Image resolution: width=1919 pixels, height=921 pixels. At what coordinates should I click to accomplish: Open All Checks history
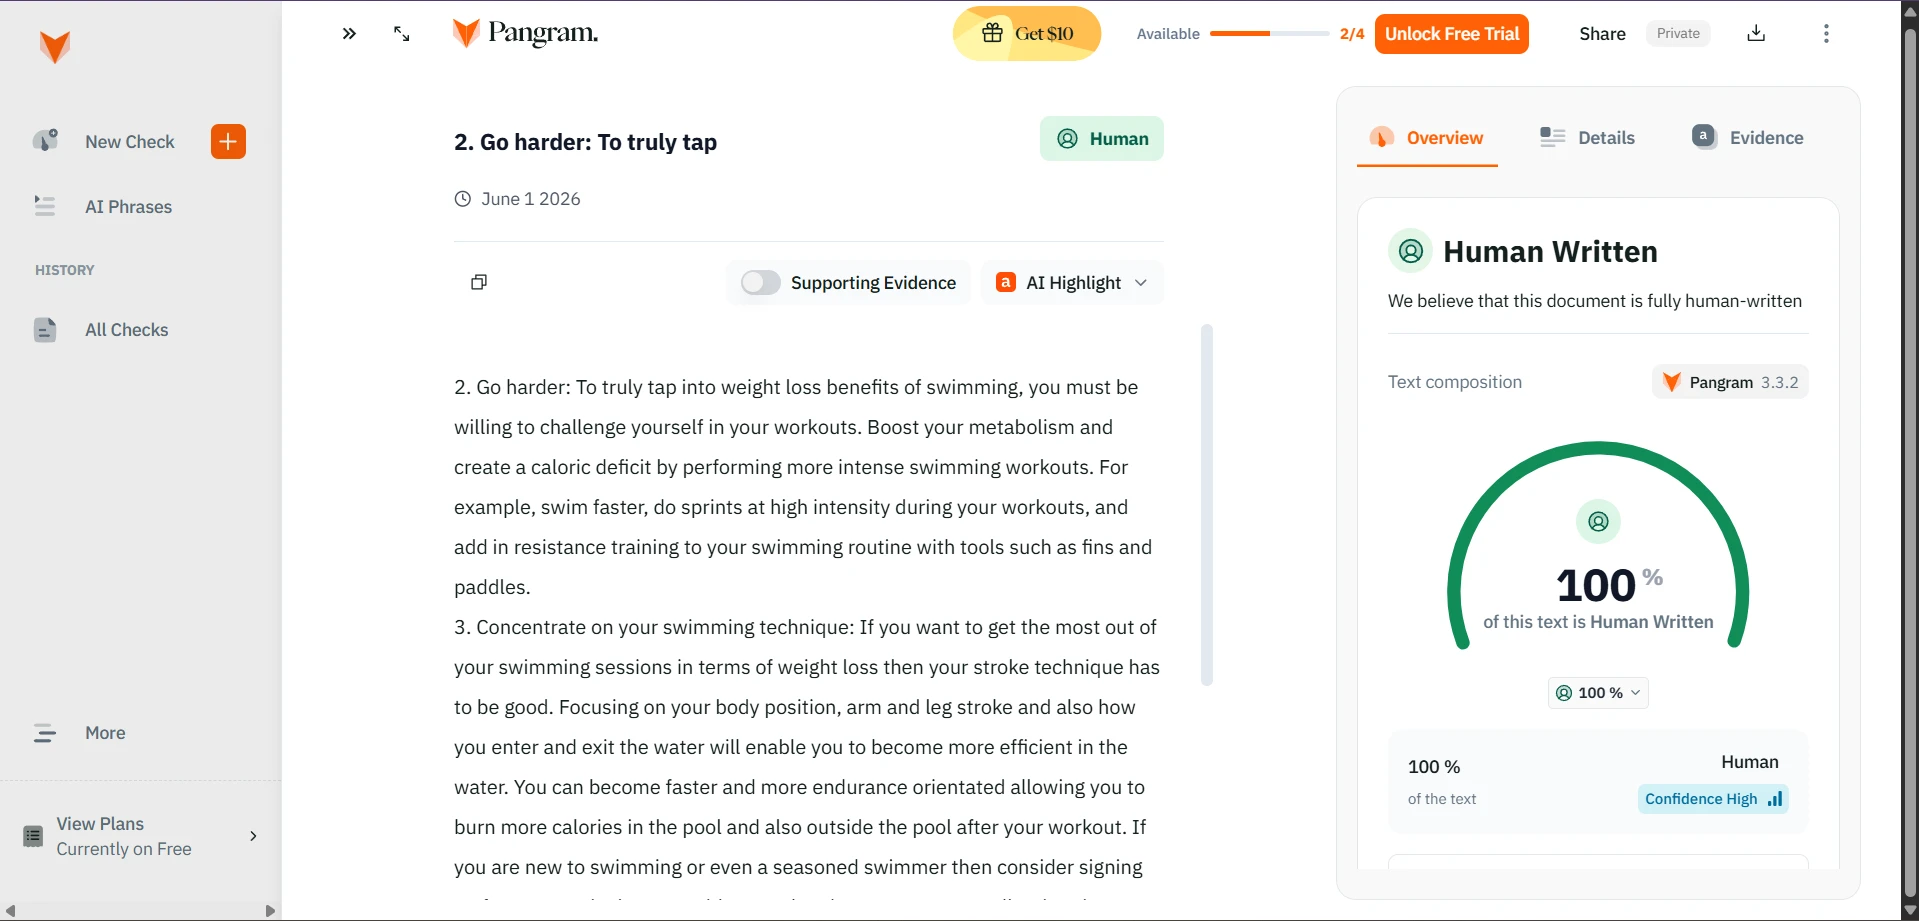tap(126, 330)
